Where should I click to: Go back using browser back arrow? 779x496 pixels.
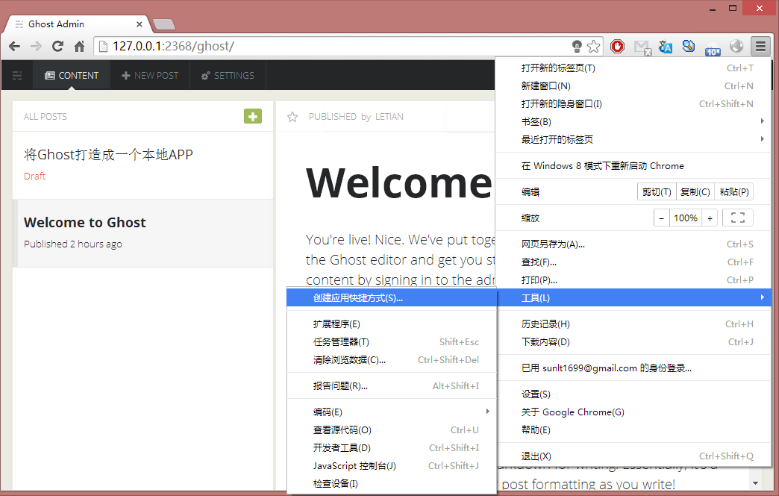click(14, 46)
